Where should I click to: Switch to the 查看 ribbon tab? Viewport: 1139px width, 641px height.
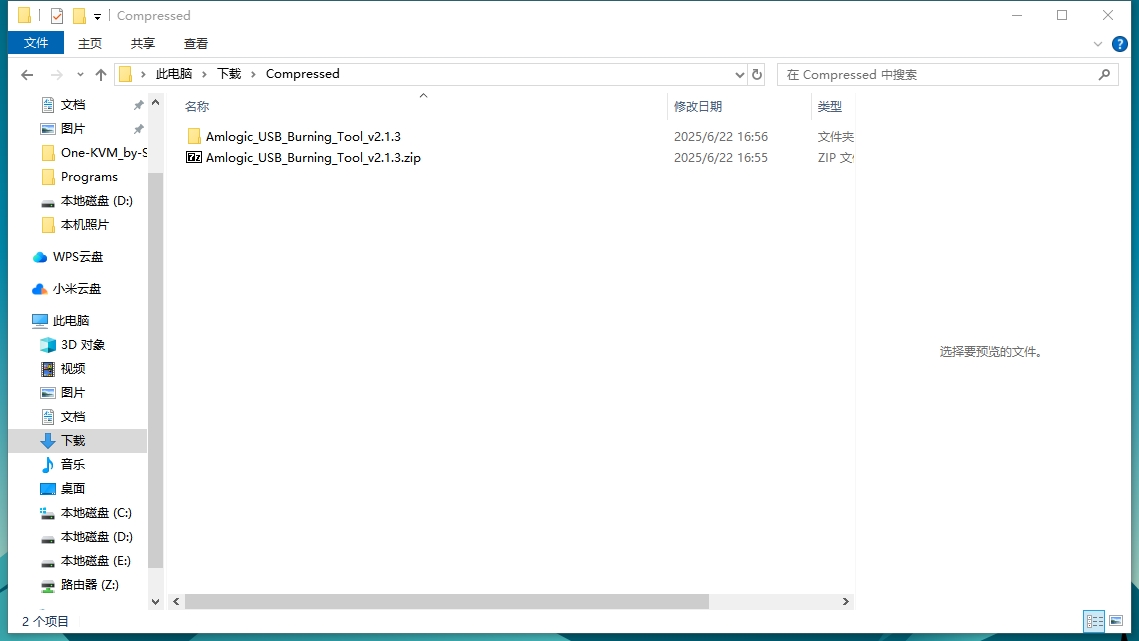coord(195,44)
